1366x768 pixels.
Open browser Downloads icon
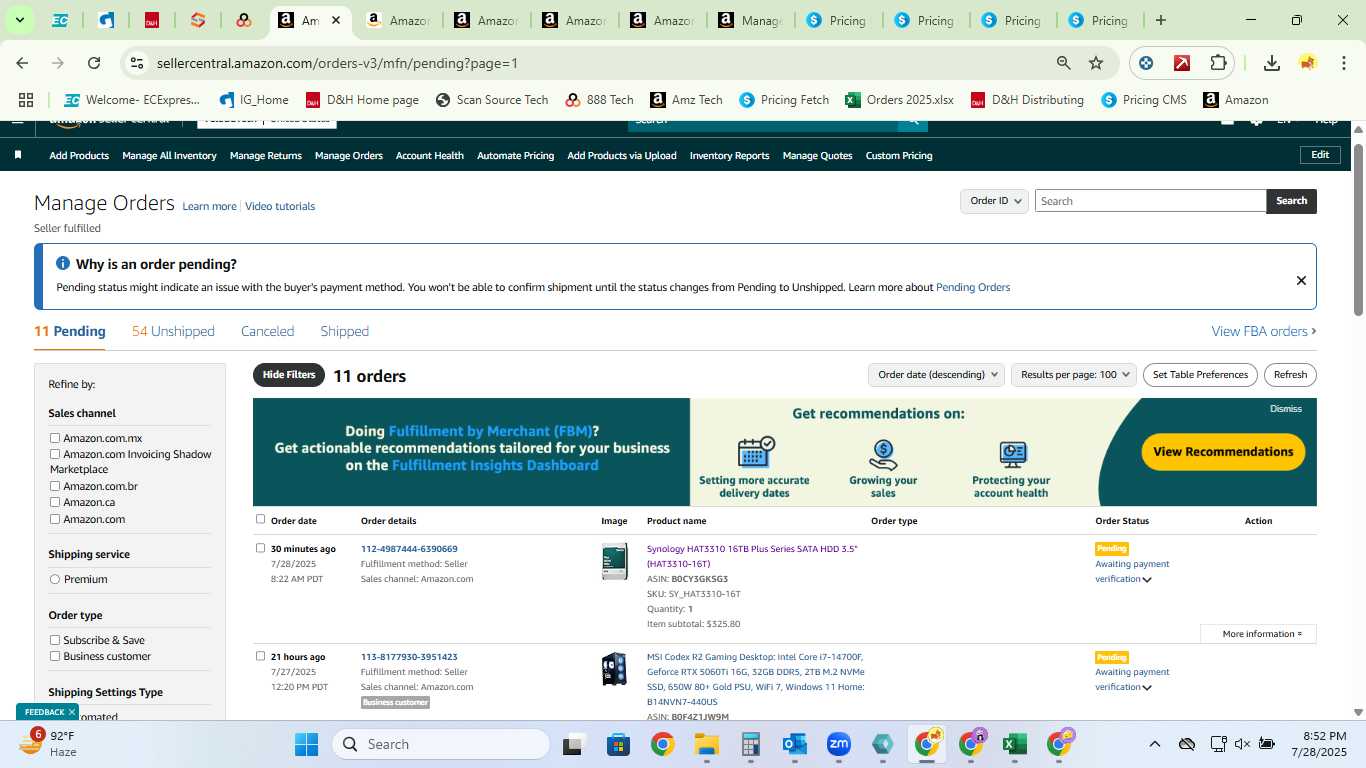(1272, 63)
